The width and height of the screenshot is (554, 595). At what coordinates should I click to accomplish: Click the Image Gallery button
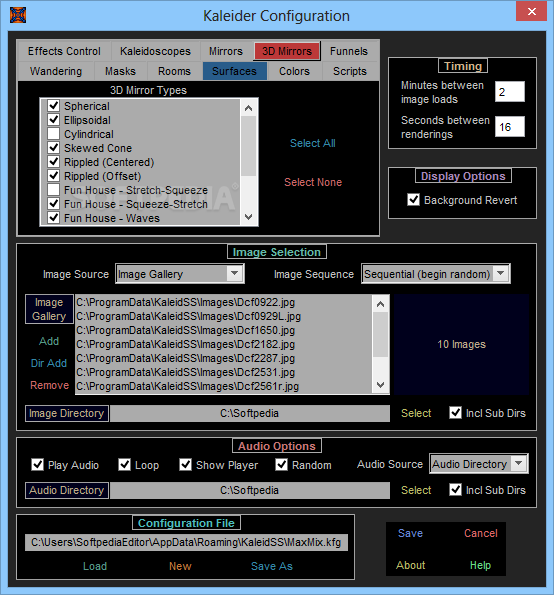click(x=49, y=309)
